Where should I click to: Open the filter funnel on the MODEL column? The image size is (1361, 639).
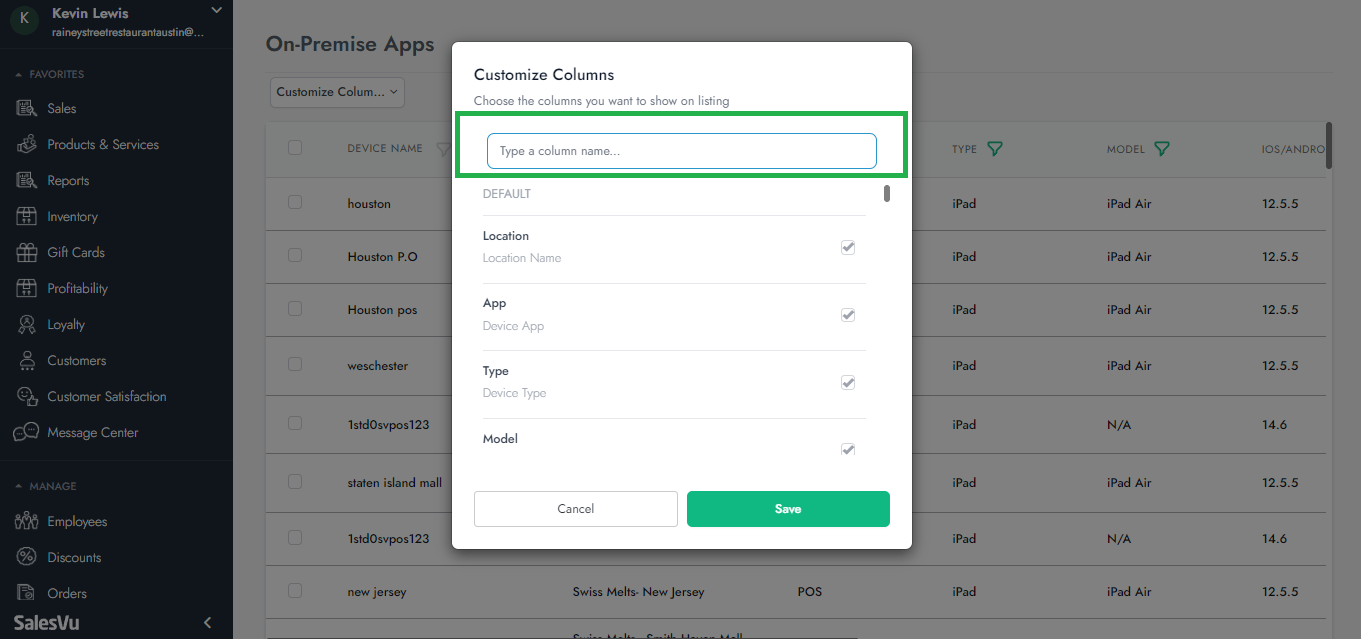click(x=1162, y=148)
